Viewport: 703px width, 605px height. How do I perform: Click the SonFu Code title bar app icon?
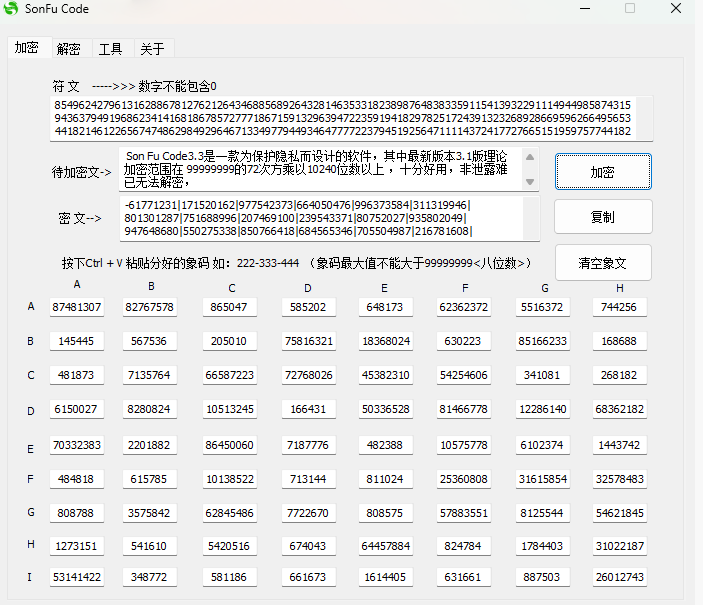pyautogui.click(x=12, y=9)
